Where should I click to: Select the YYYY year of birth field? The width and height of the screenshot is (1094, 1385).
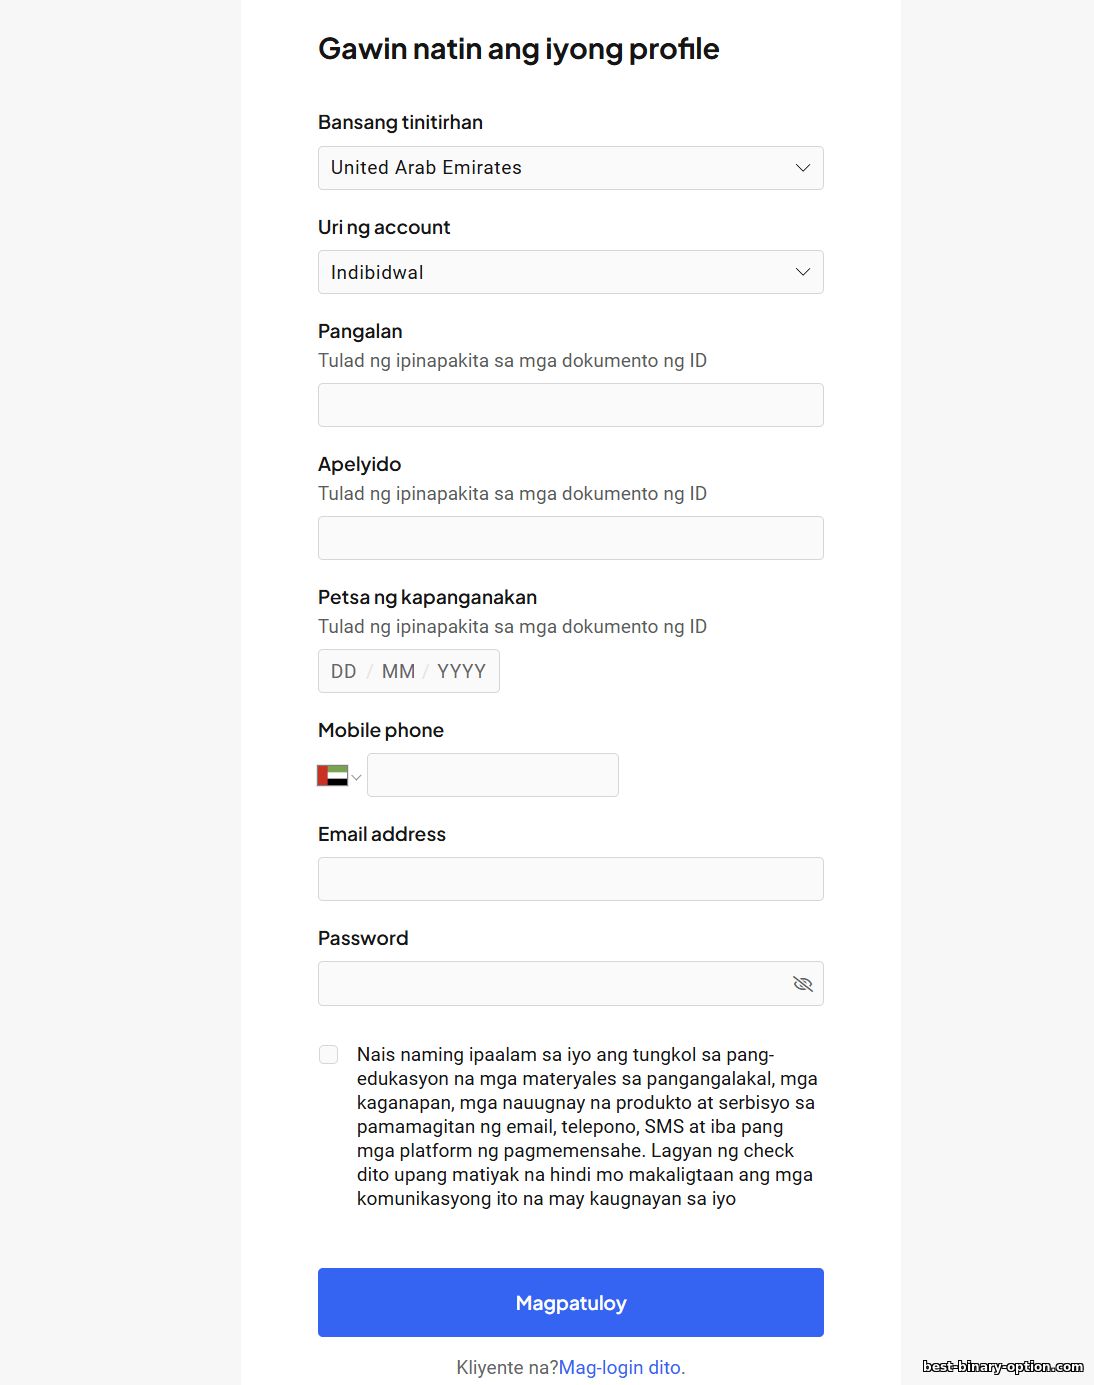[461, 671]
